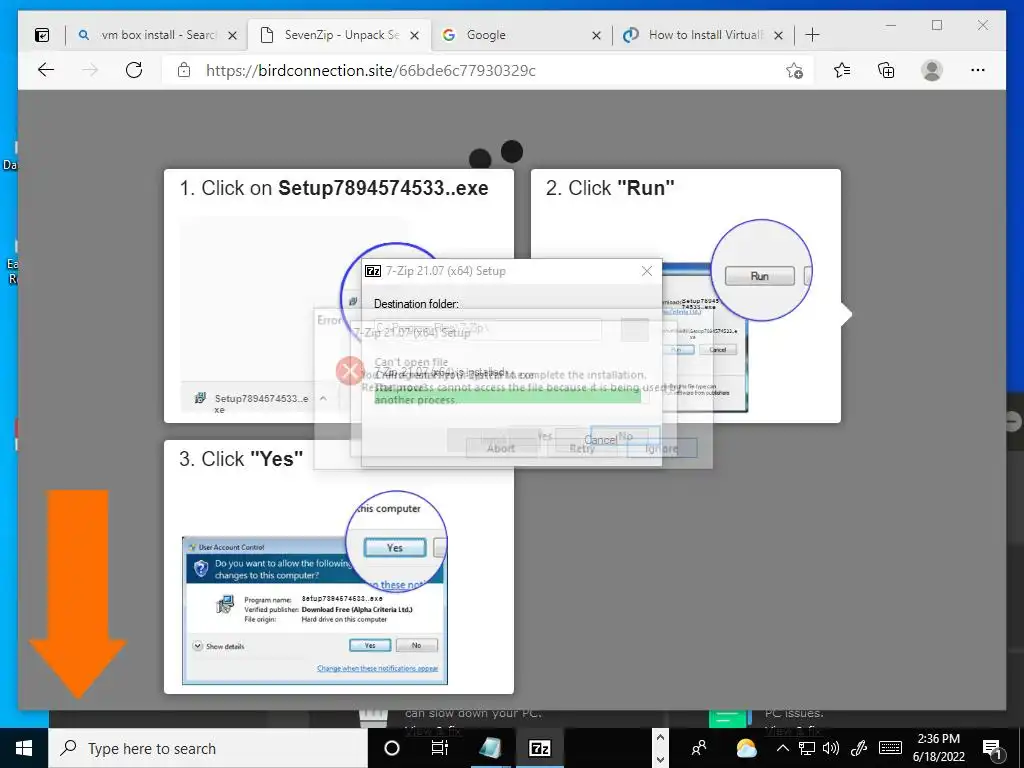Viewport: 1024px width, 768px height.
Task: Click the address bar URL
Action: click(x=371, y=71)
